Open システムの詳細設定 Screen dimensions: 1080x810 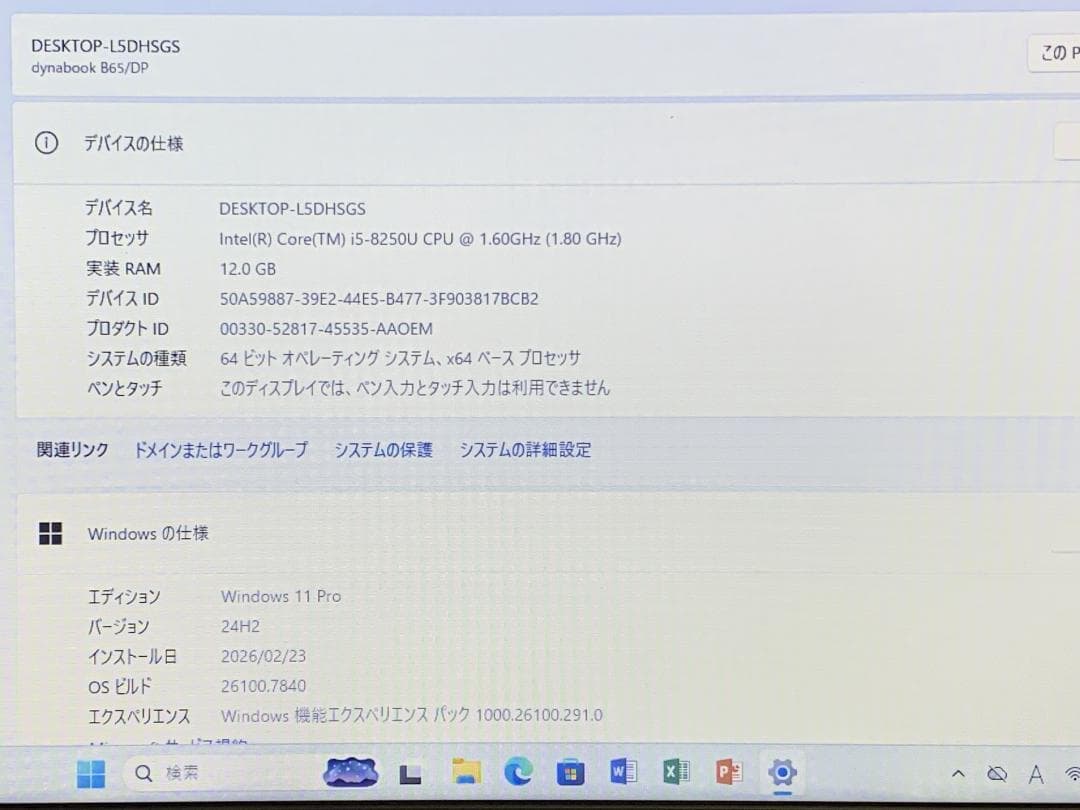click(526, 450)
